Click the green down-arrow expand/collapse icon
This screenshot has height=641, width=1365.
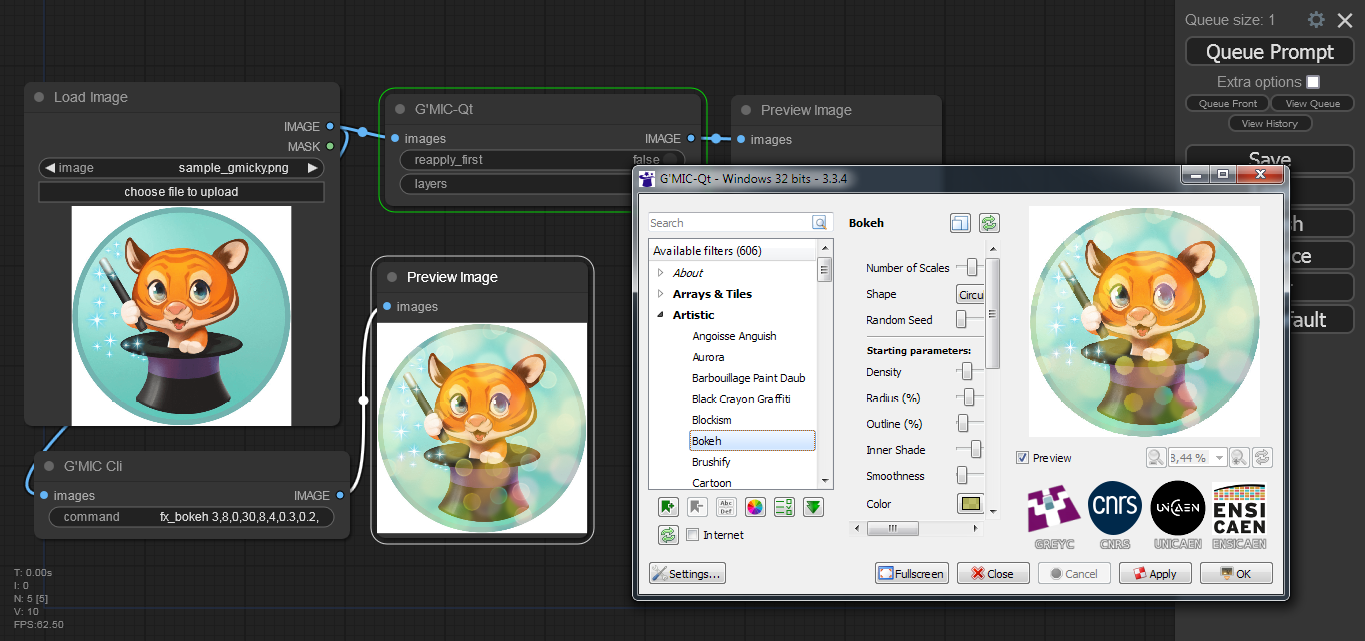pyautogui.click(x=813, y=506)
